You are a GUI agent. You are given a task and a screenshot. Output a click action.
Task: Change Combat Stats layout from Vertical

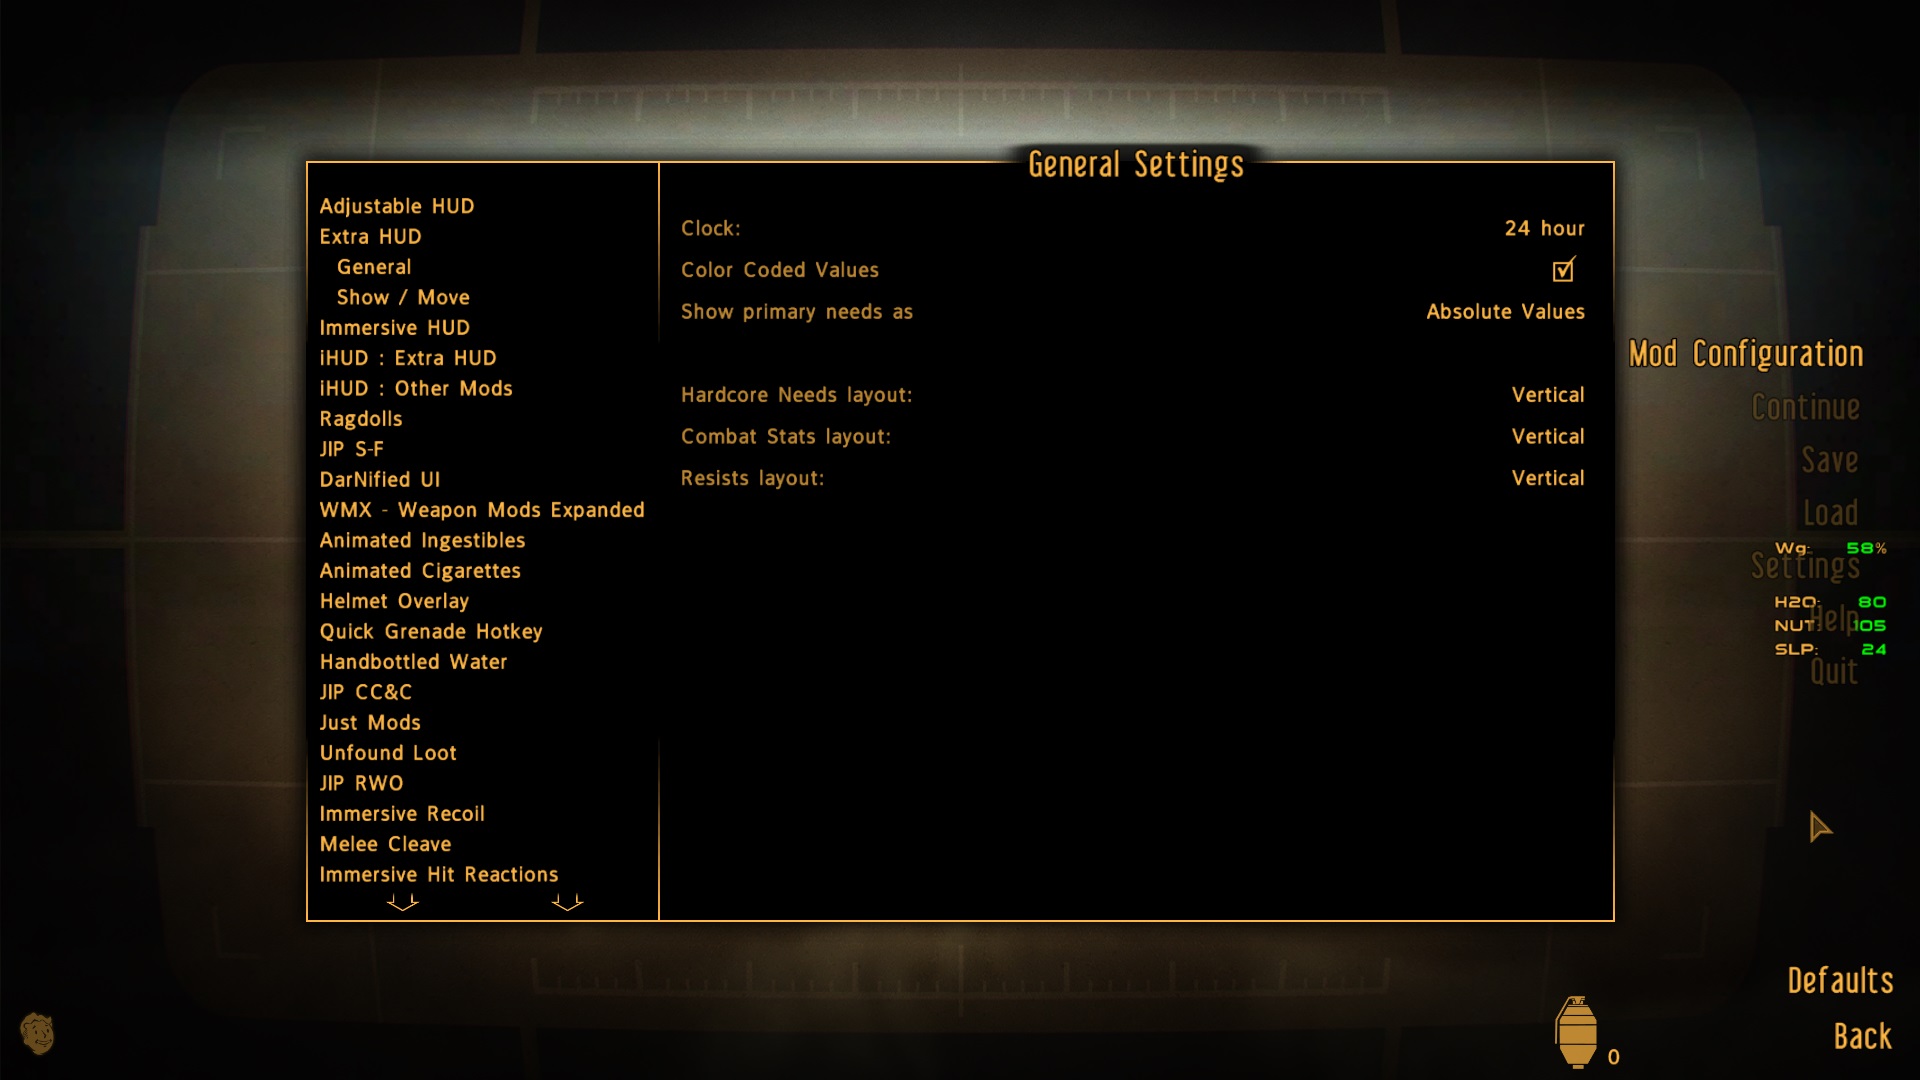[1548, 436]
